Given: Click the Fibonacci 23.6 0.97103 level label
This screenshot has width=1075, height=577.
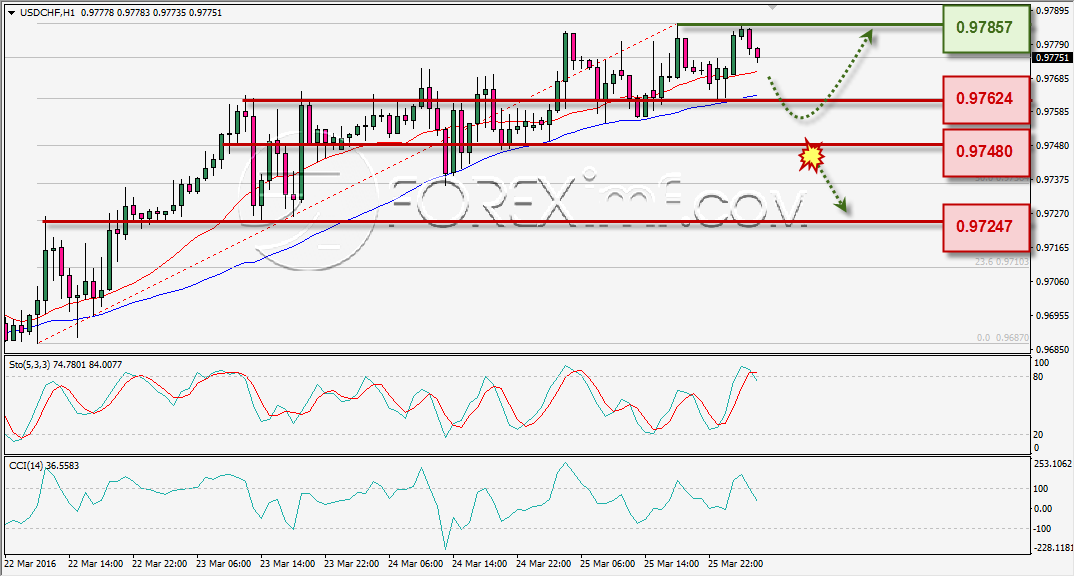Looking at the screenshot, I should (1002, 262).
